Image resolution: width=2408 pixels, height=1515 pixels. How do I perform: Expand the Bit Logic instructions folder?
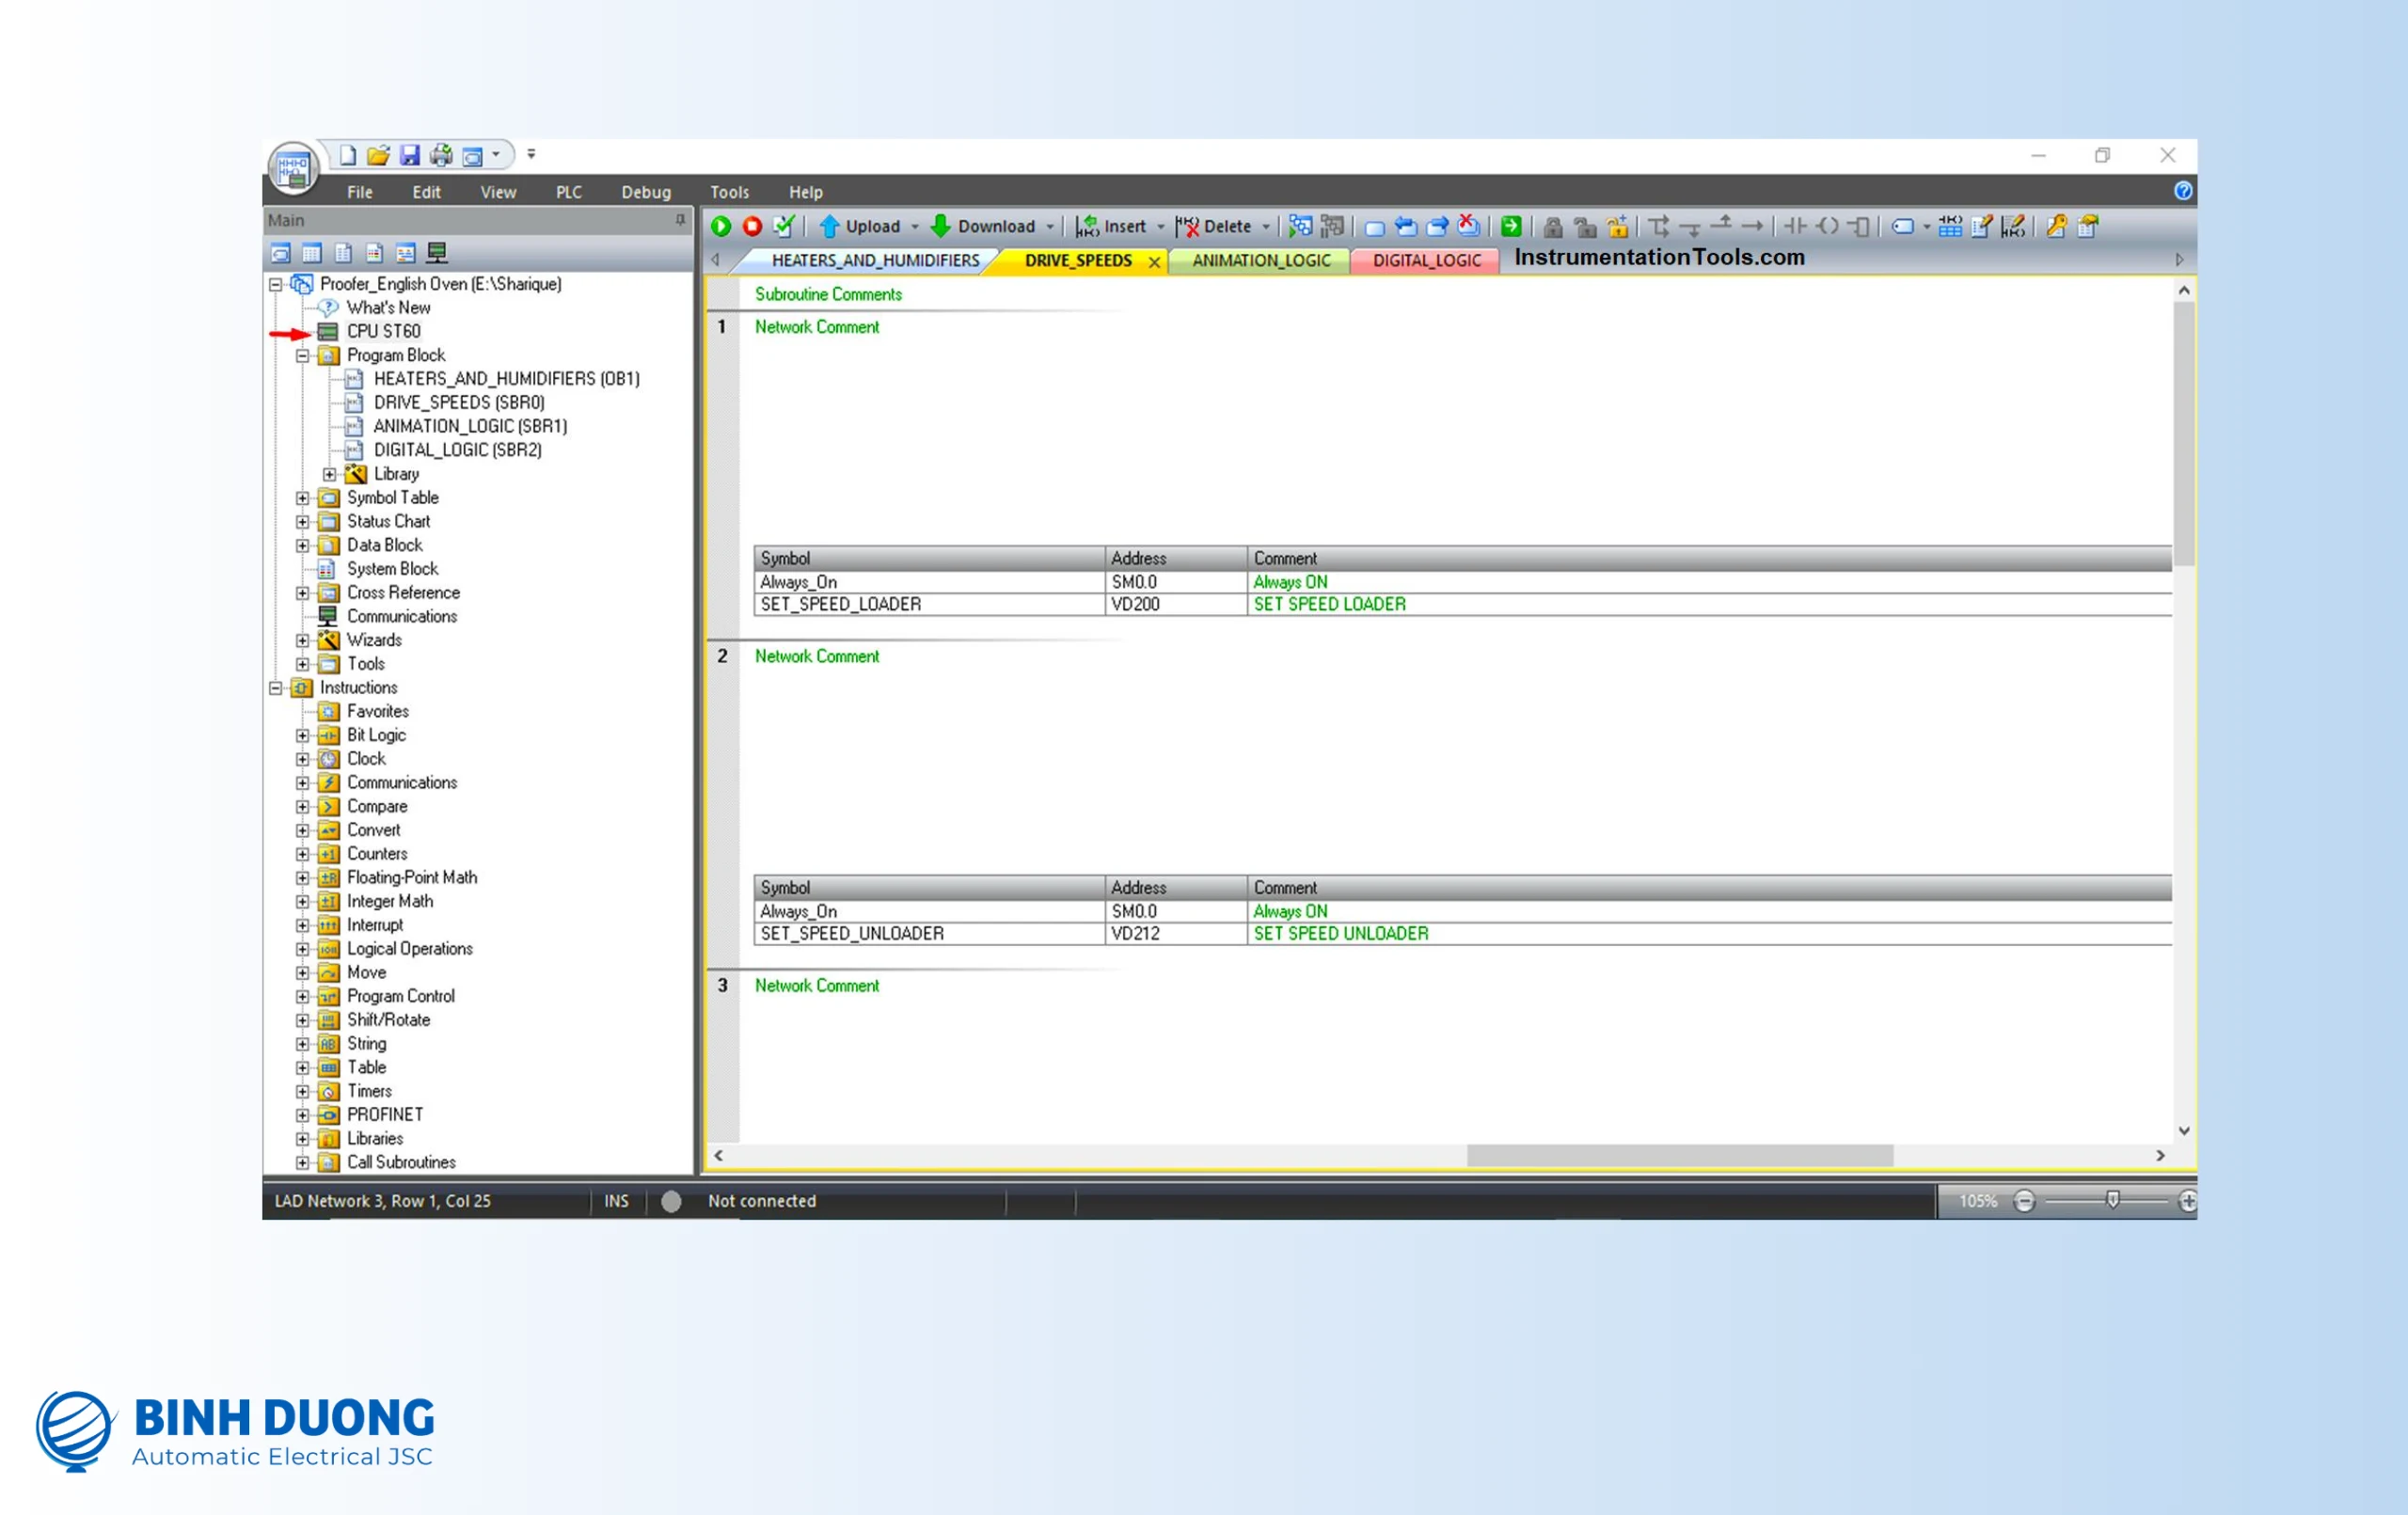(302, 736)
